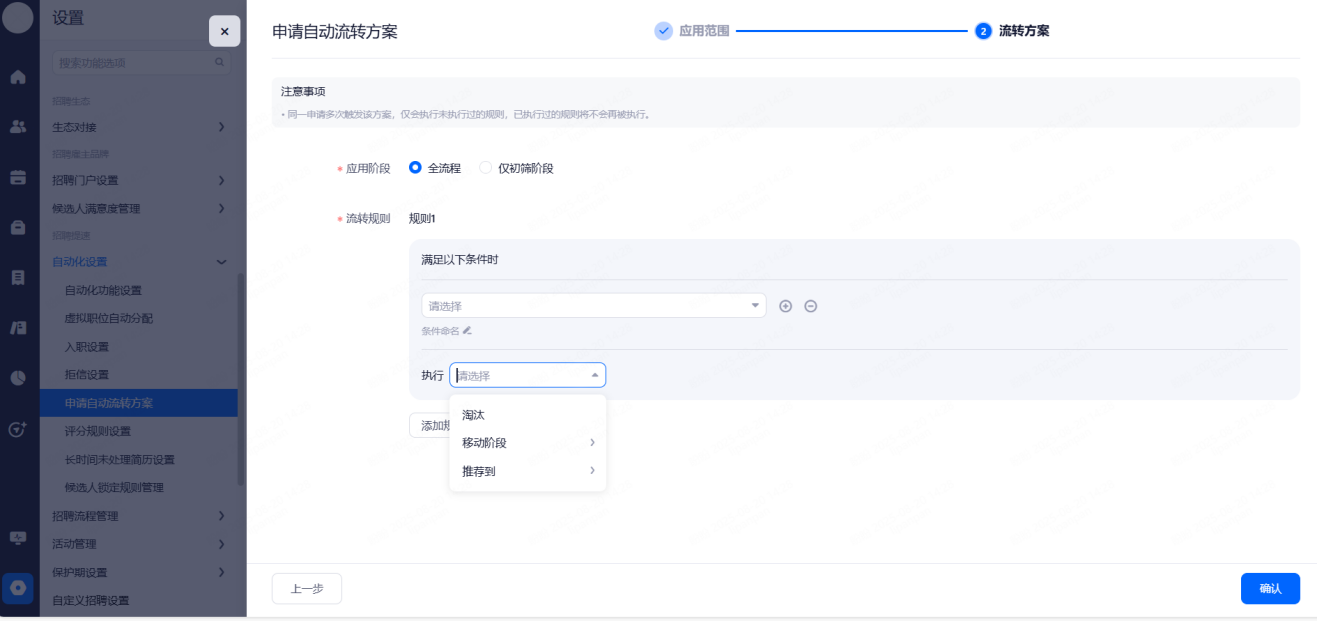This screenshot has width=1317, height=621.
Task: Select the 仅初筛阶段 radio option
Action: (486, 168)
